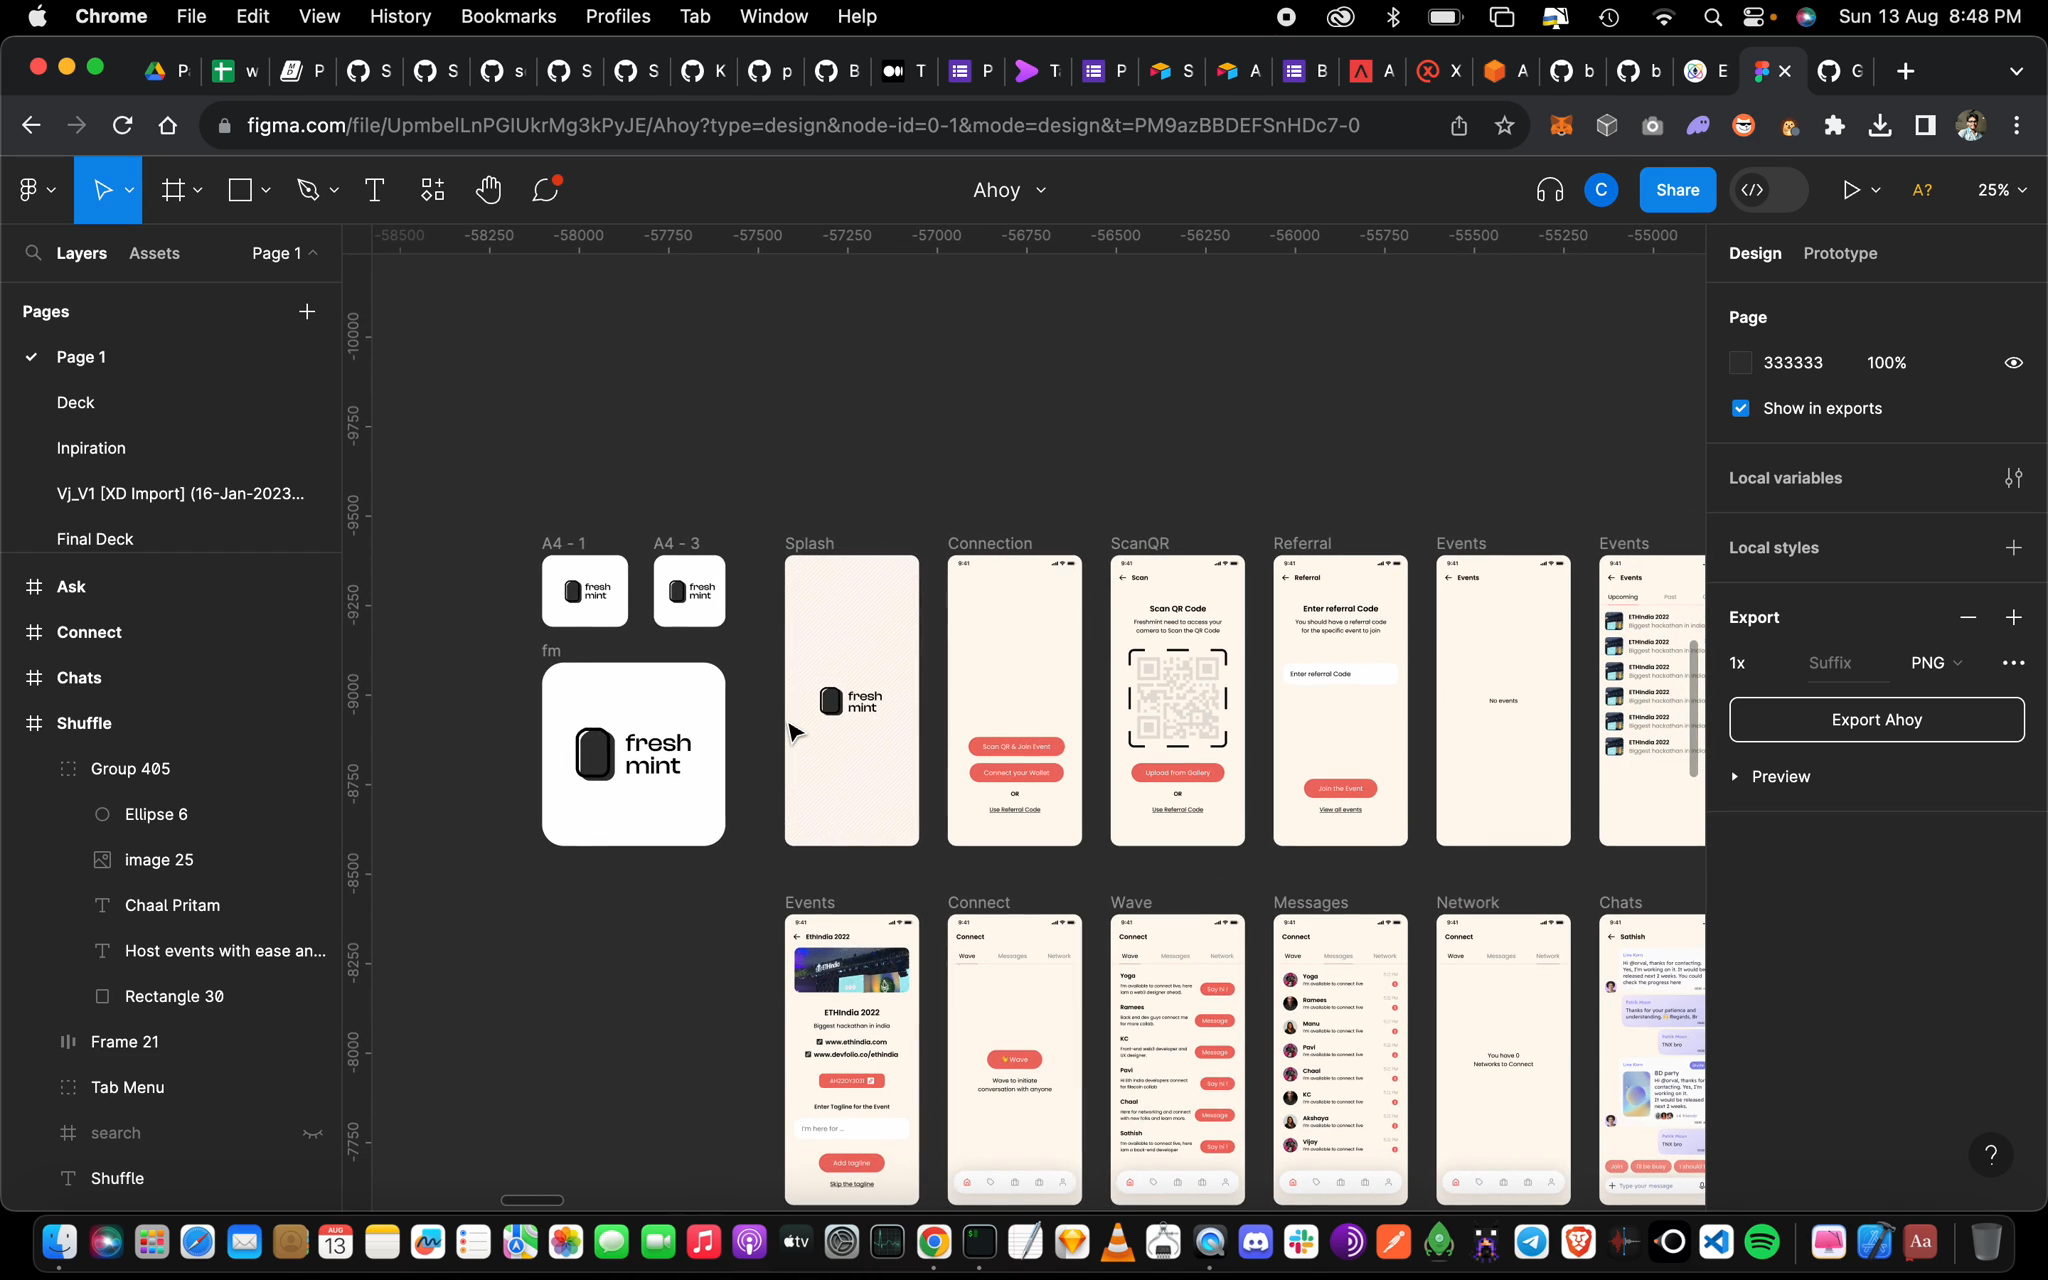Switch to the Assets tab
2048x1280 pixels.
(154, 254)
